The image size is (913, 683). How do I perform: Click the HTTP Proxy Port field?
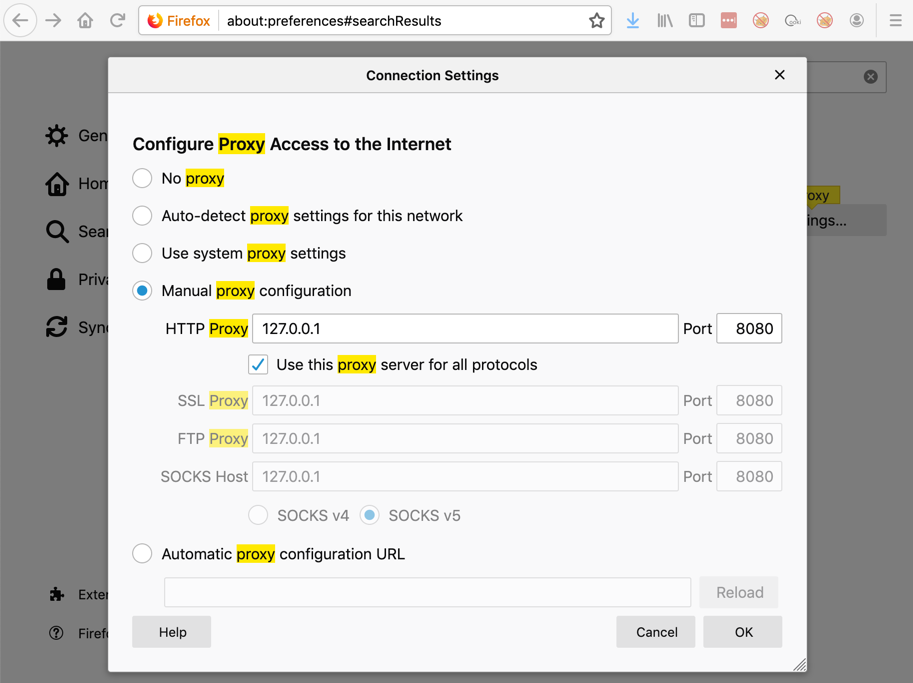(749, 328)
